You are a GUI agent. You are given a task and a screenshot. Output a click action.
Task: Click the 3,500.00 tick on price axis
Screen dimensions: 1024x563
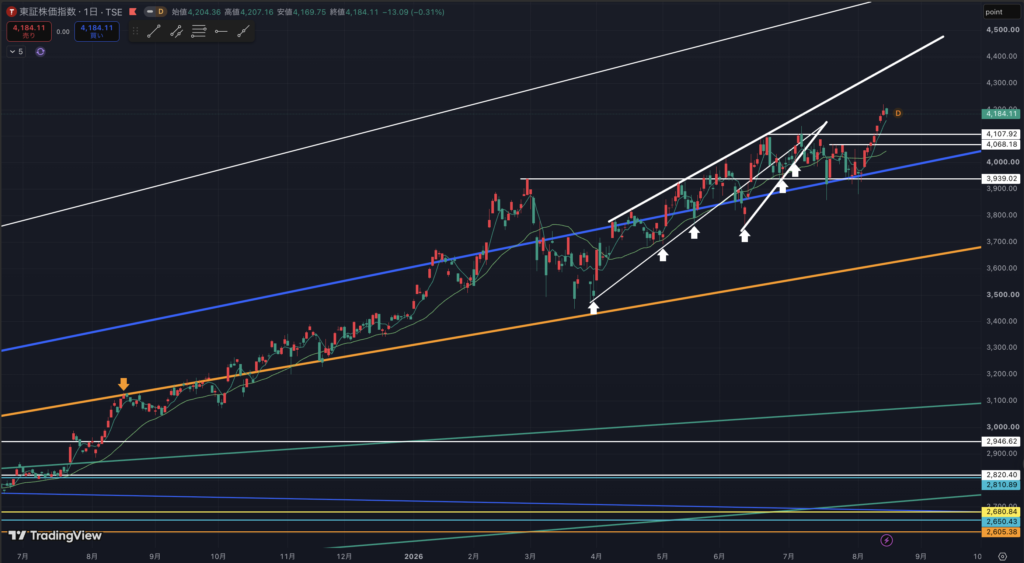click(1002, 295)
